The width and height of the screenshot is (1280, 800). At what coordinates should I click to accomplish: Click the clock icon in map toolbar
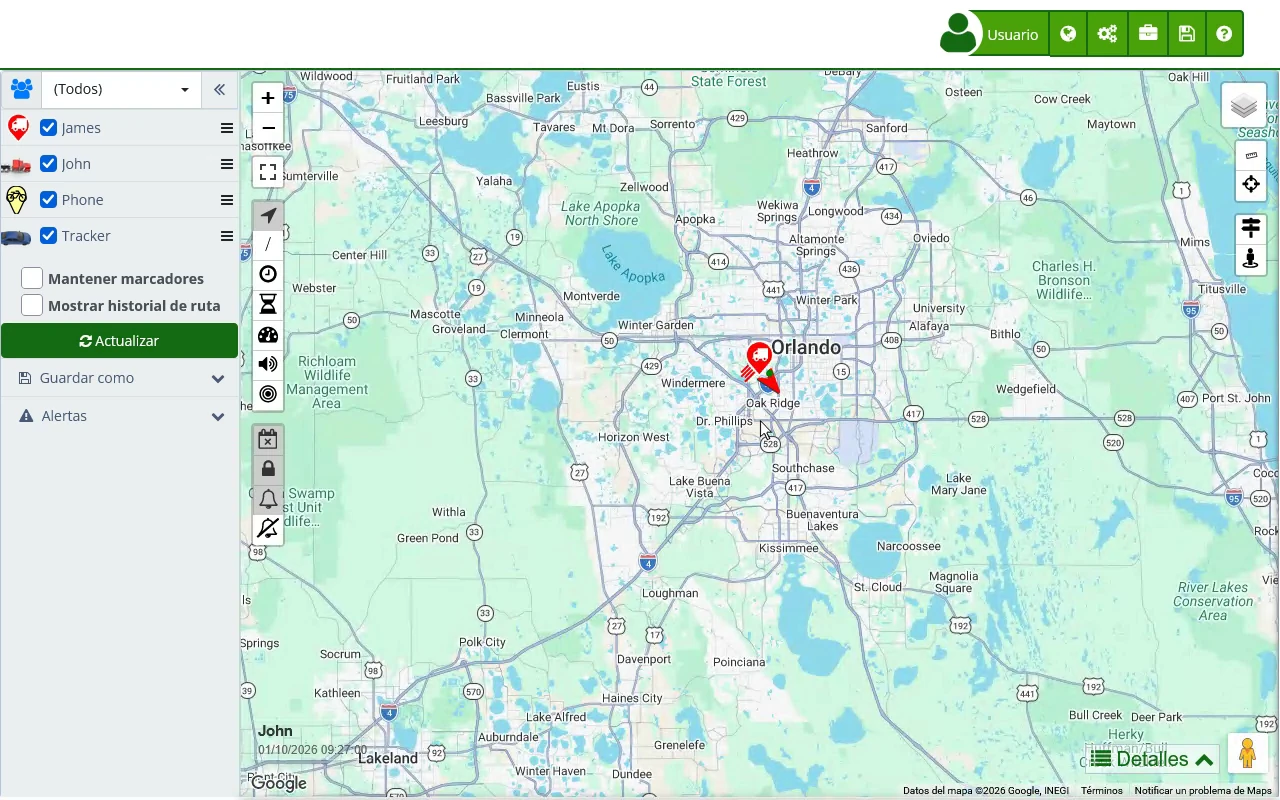click(268, 274)
